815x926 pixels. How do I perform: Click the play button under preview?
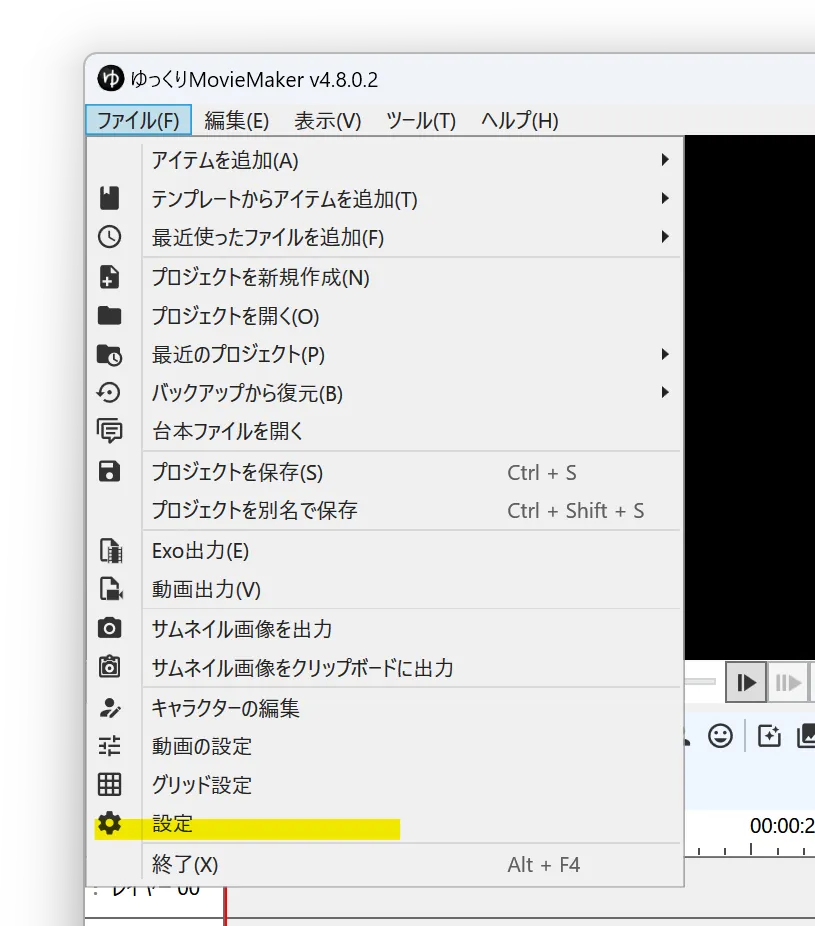[746, 682]
